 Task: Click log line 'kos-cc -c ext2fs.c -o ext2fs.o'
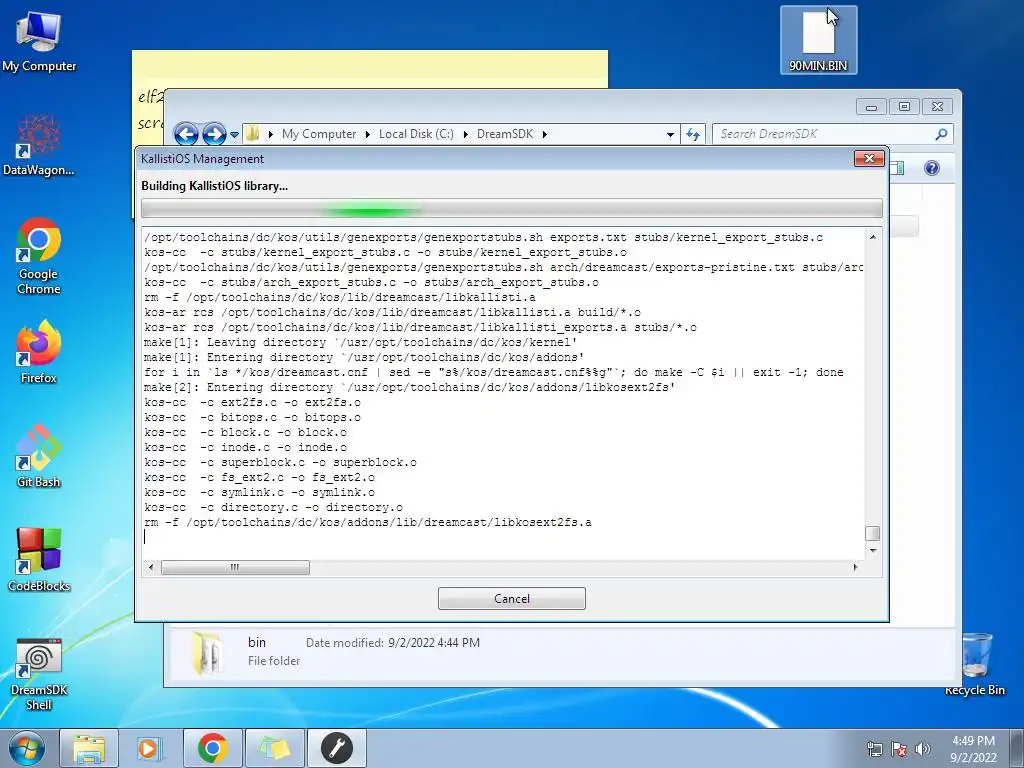252,402
